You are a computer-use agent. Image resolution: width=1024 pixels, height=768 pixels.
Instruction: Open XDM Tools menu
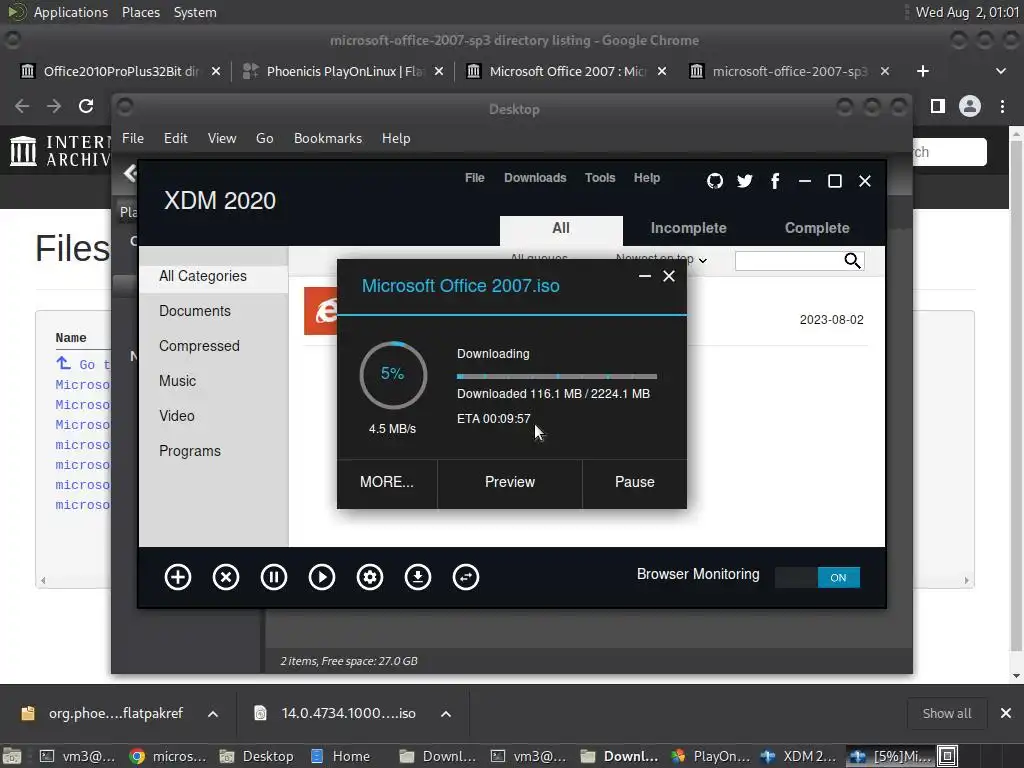(600, 178)
